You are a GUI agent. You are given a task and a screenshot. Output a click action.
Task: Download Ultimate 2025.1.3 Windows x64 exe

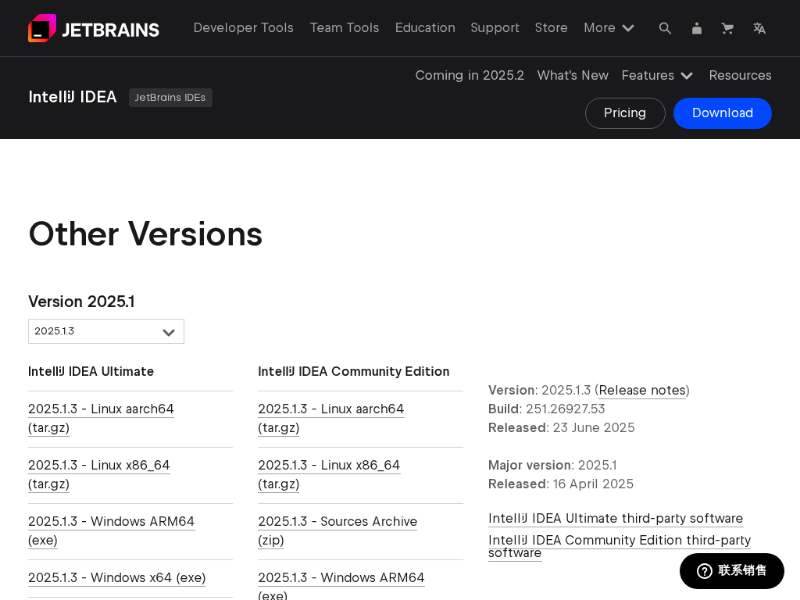point(117,577)
